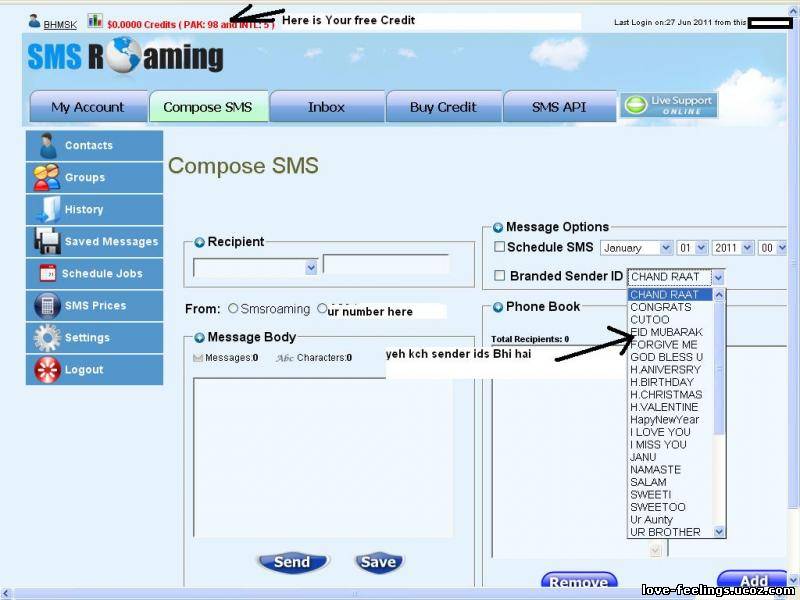Viewport: 800px width, 600px height.
Task: Click the user icon beside BHMSK
Action: tap(35, 21)
